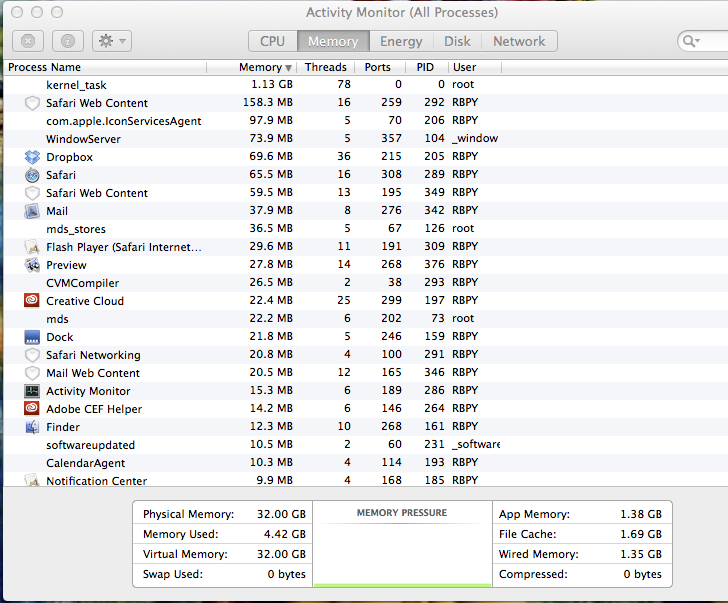Click the Preview app icon
Viewport: 728px width, 603px height.
tap(31, 265)
